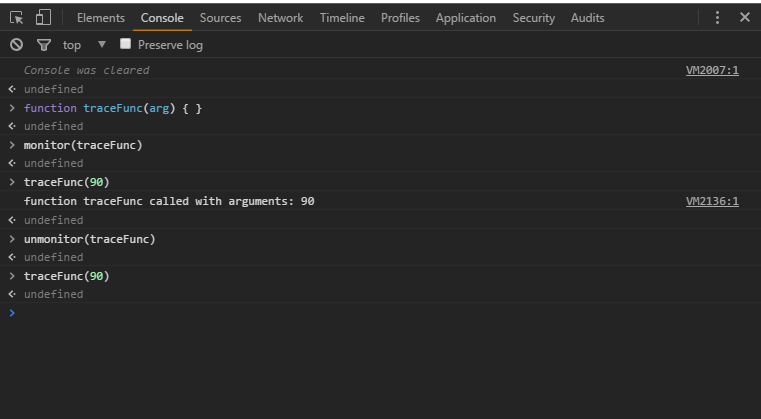The width and height of the screenshot is (761, 419).
Task: Toggle the device toolbar icon
Action: pyautogui.click(x=43, y=17)
